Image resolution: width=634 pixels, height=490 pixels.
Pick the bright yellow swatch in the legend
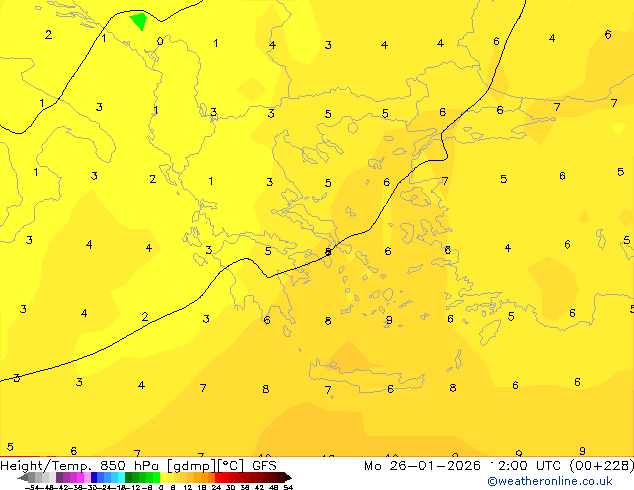click(x=163, y=477)
